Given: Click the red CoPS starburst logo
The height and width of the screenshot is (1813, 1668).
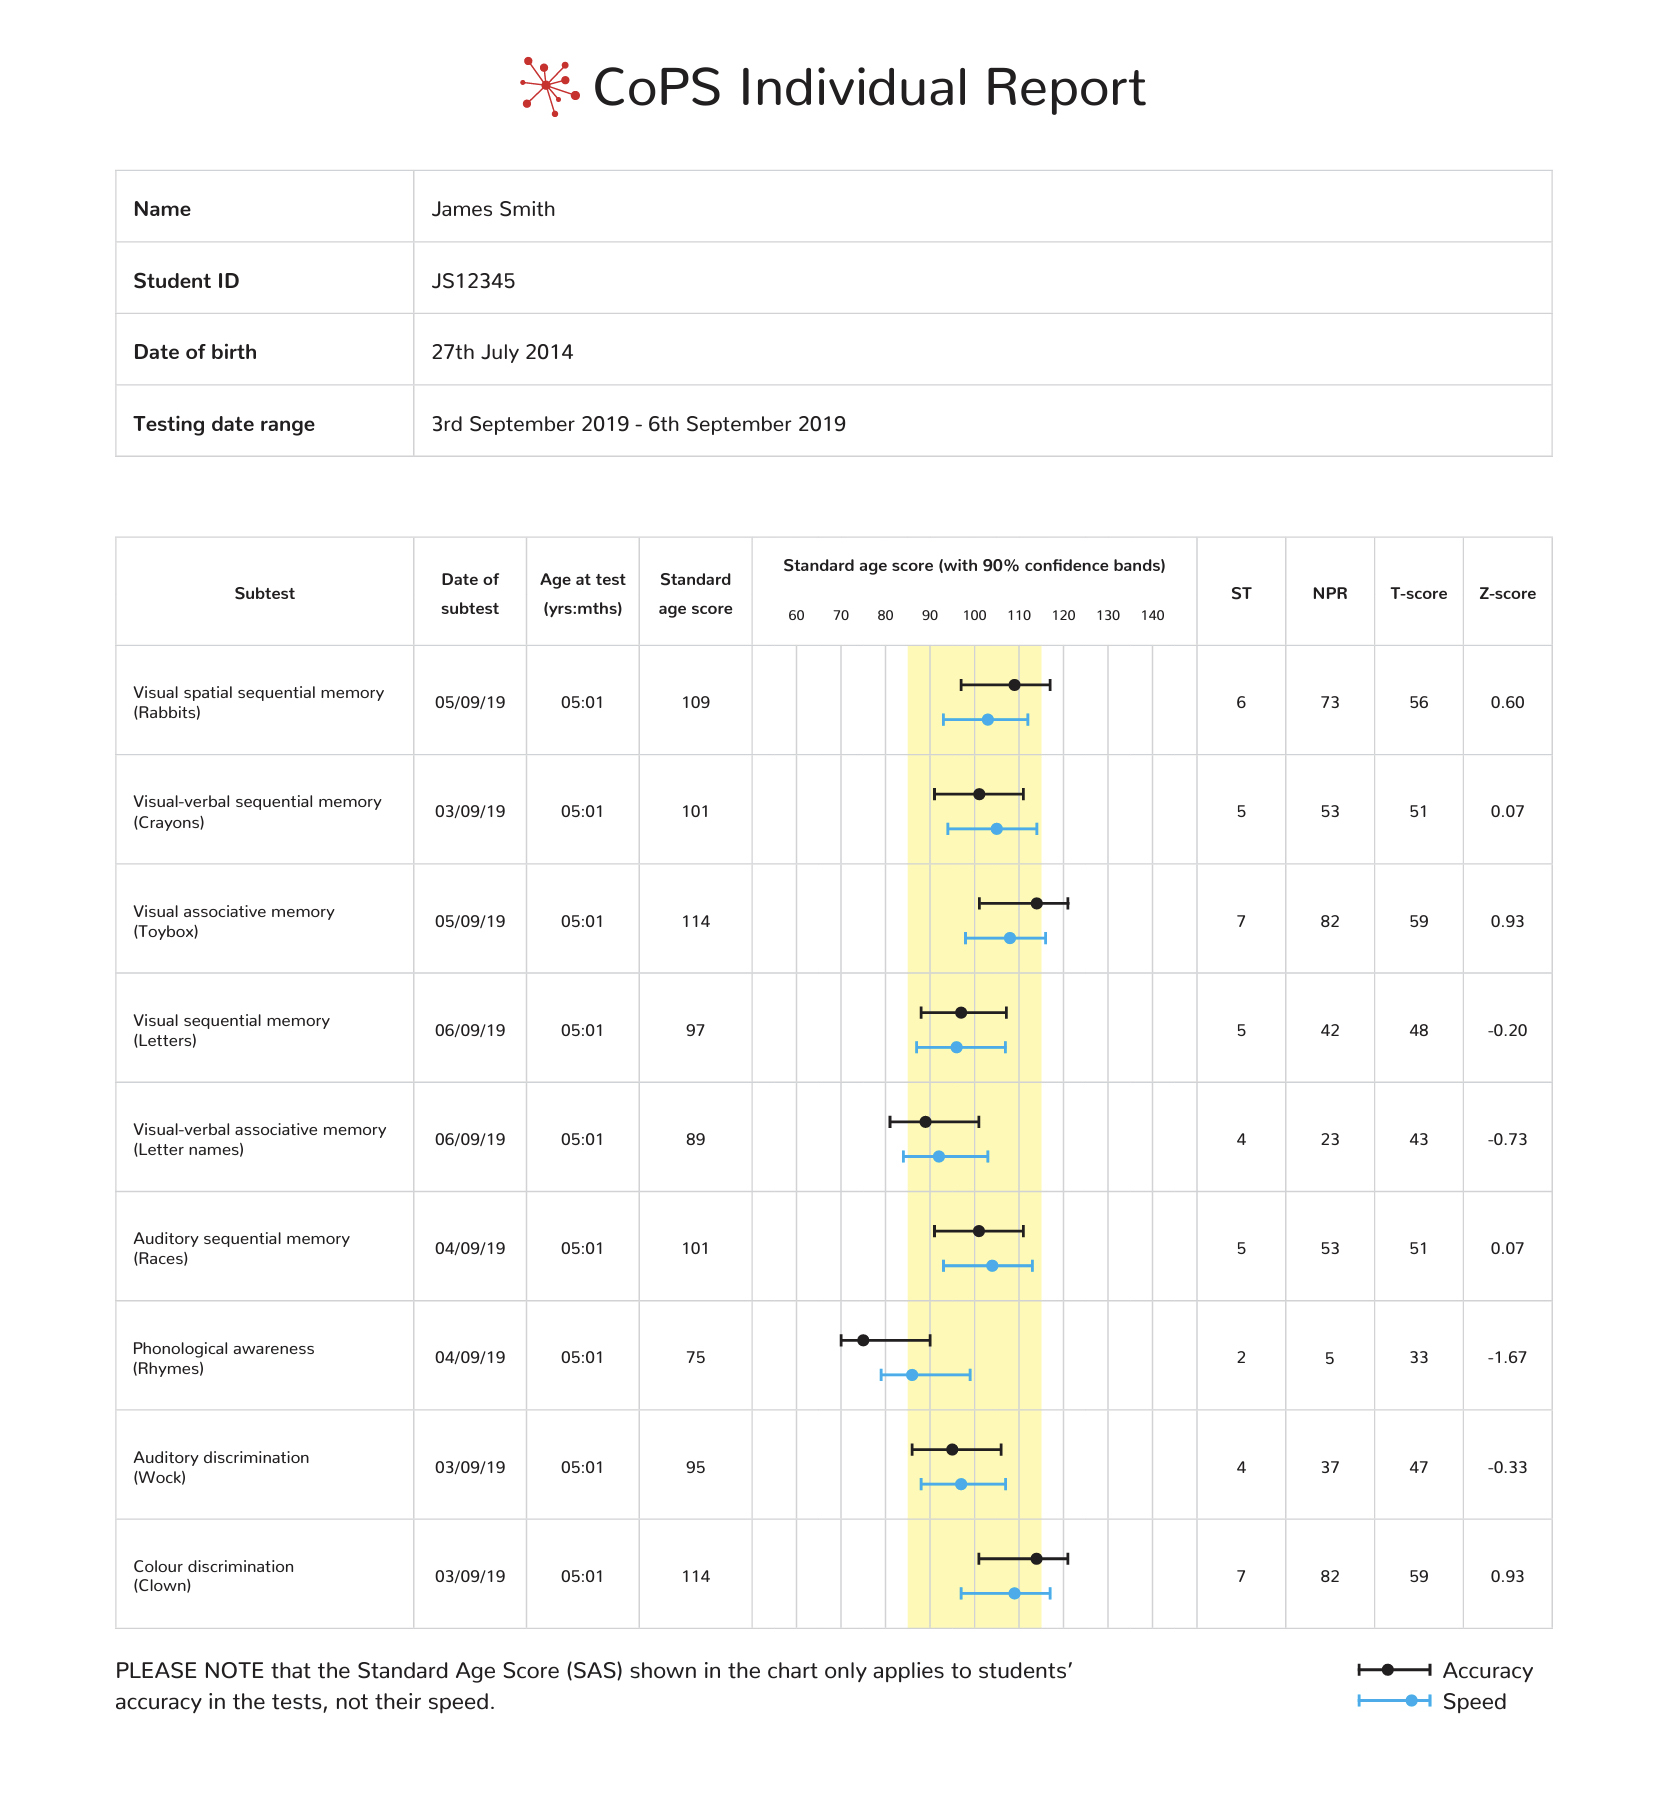Looking at the screenshot, I should coord(549,87).
